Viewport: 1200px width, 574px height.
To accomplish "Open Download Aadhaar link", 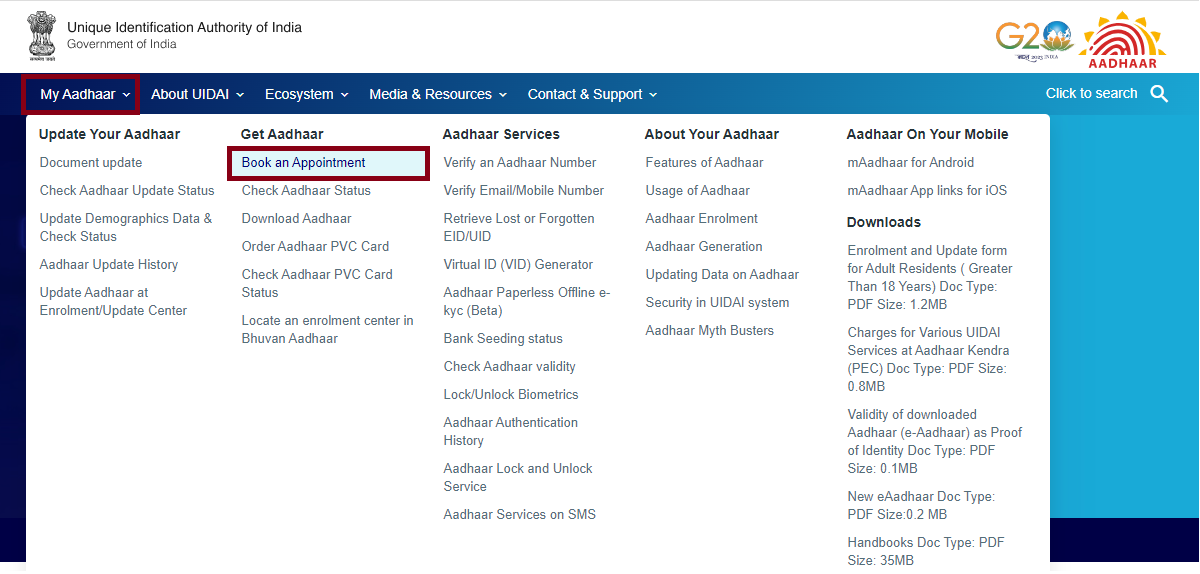I will click(x=296, y=219).
